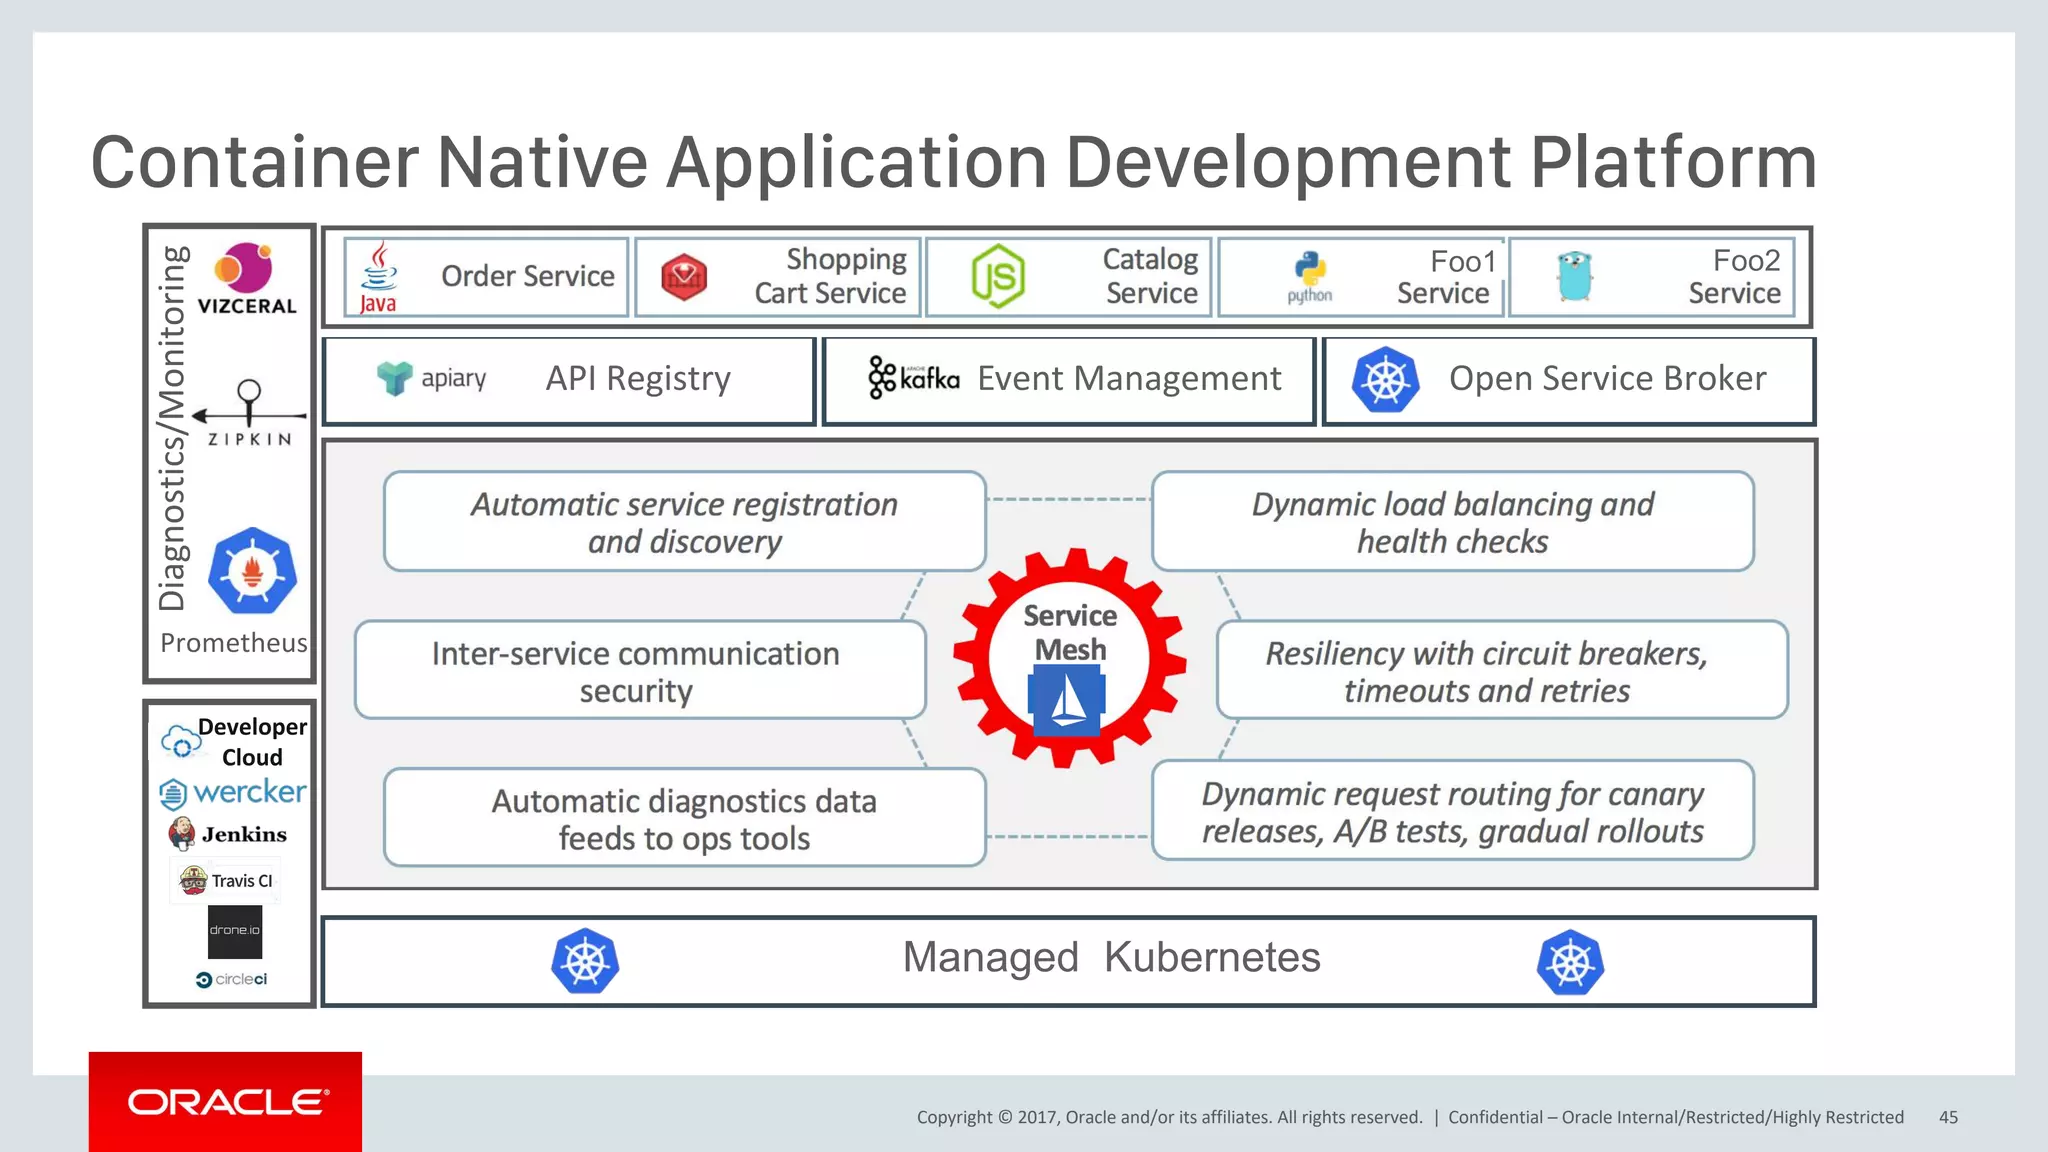Click the Zipkin logo
Viewport: 2048px width, 1152px height.
tap(249, 412)
